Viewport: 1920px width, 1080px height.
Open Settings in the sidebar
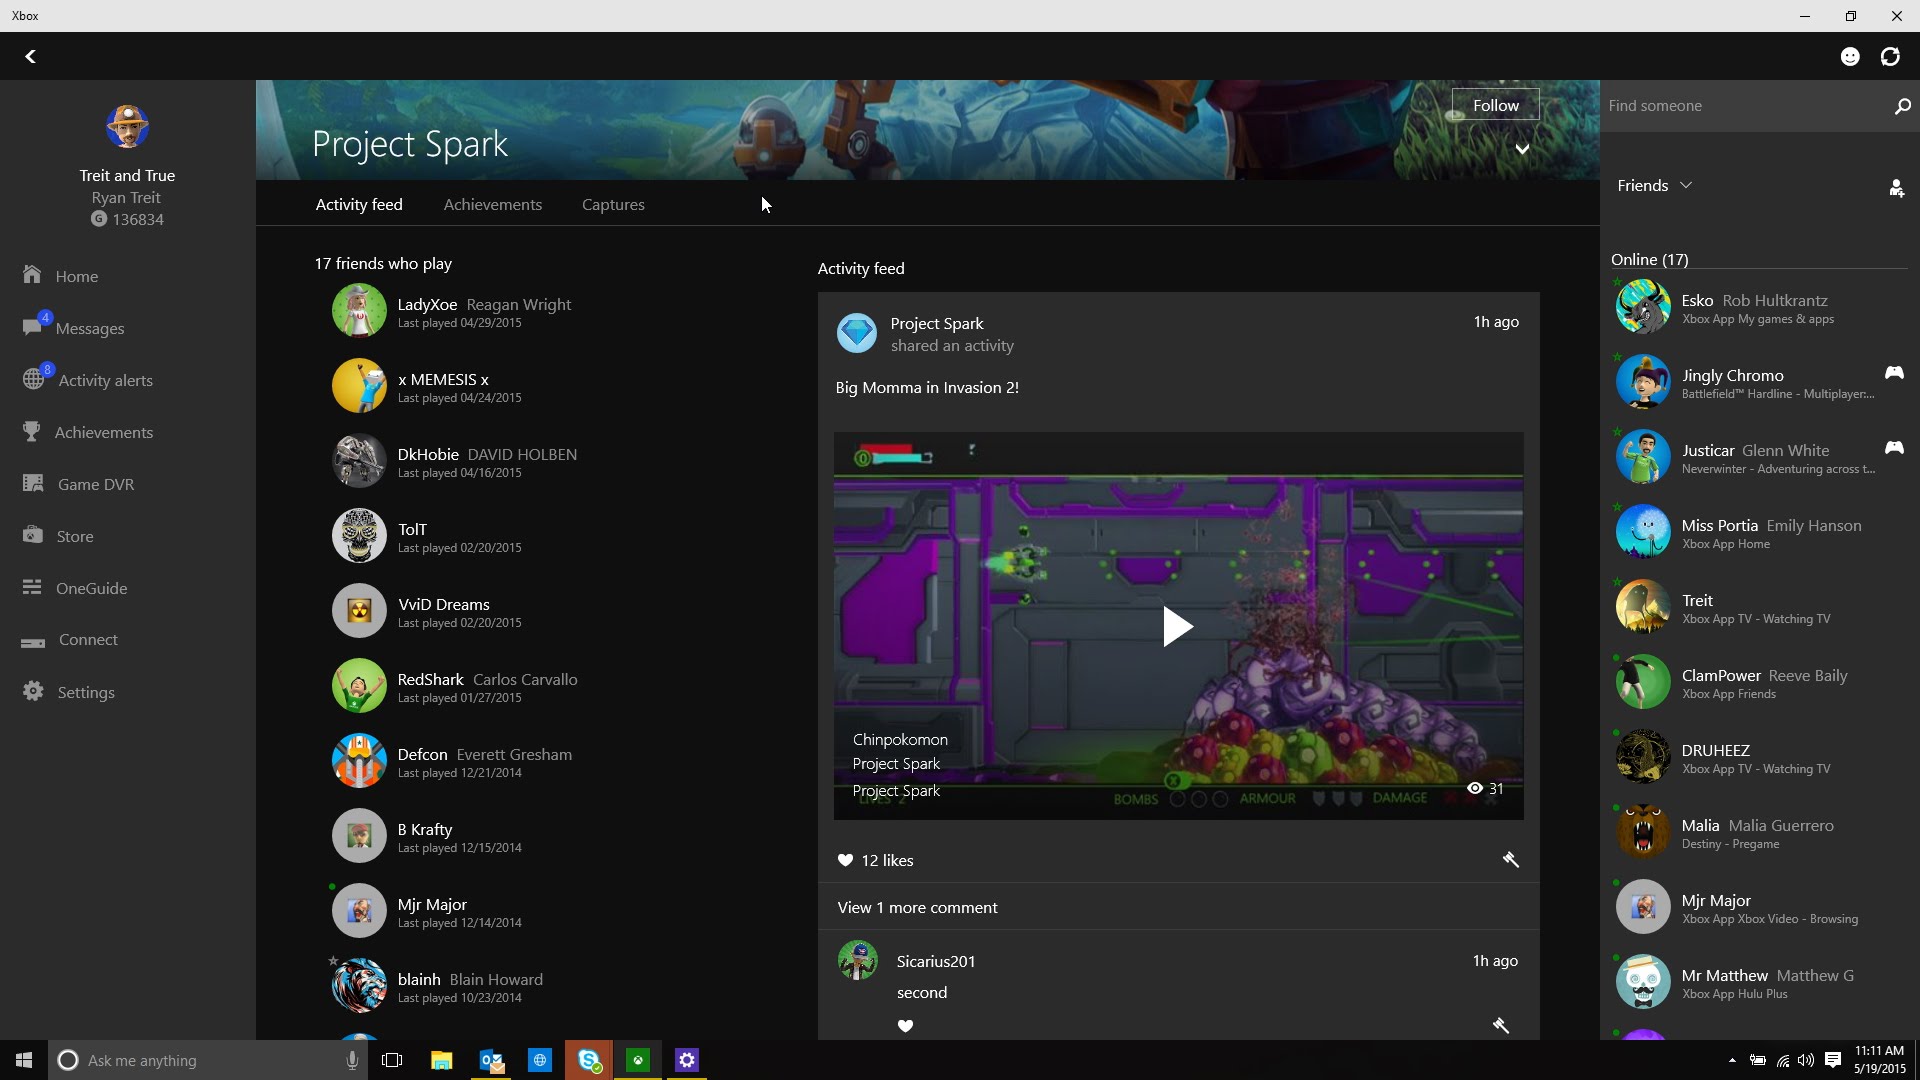pos(68,692)
